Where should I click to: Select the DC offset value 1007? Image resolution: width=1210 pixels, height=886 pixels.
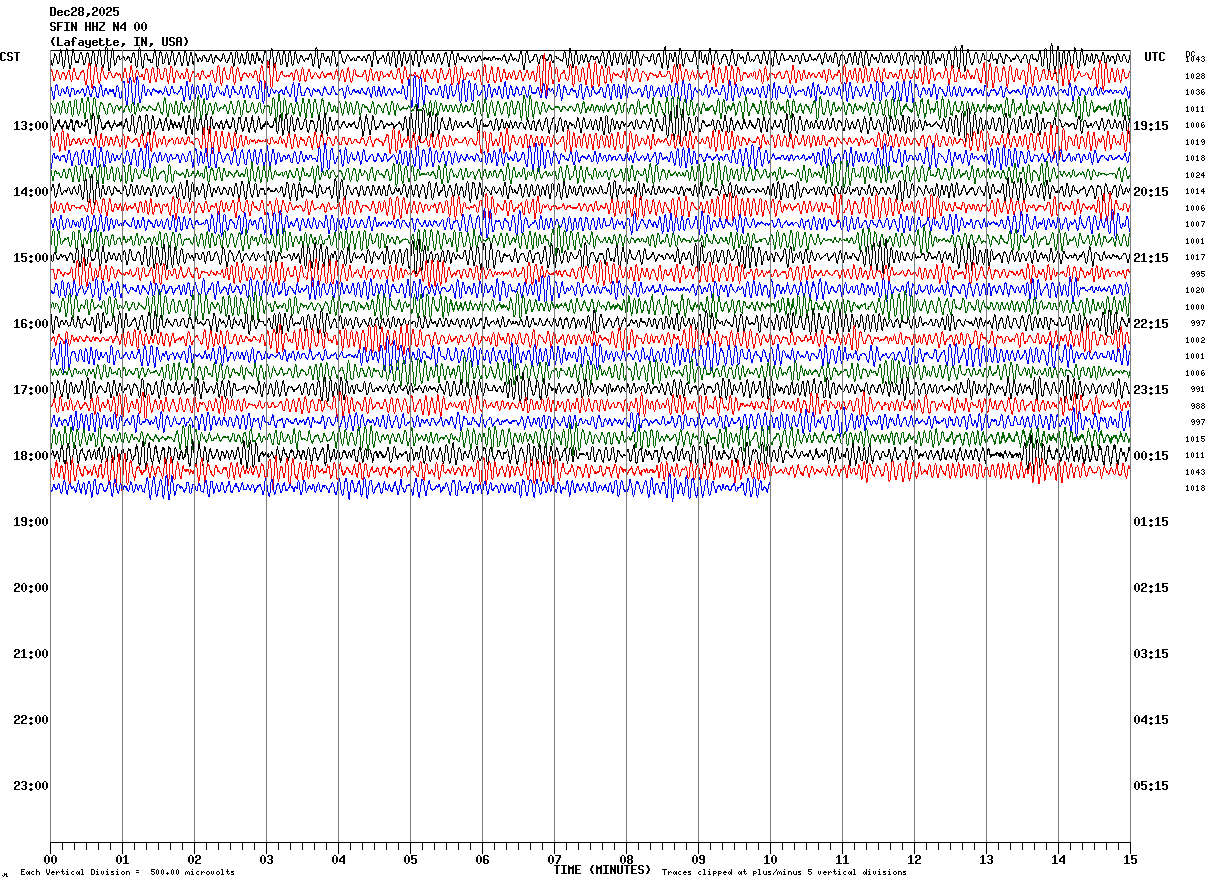(x=1195, y=225)
